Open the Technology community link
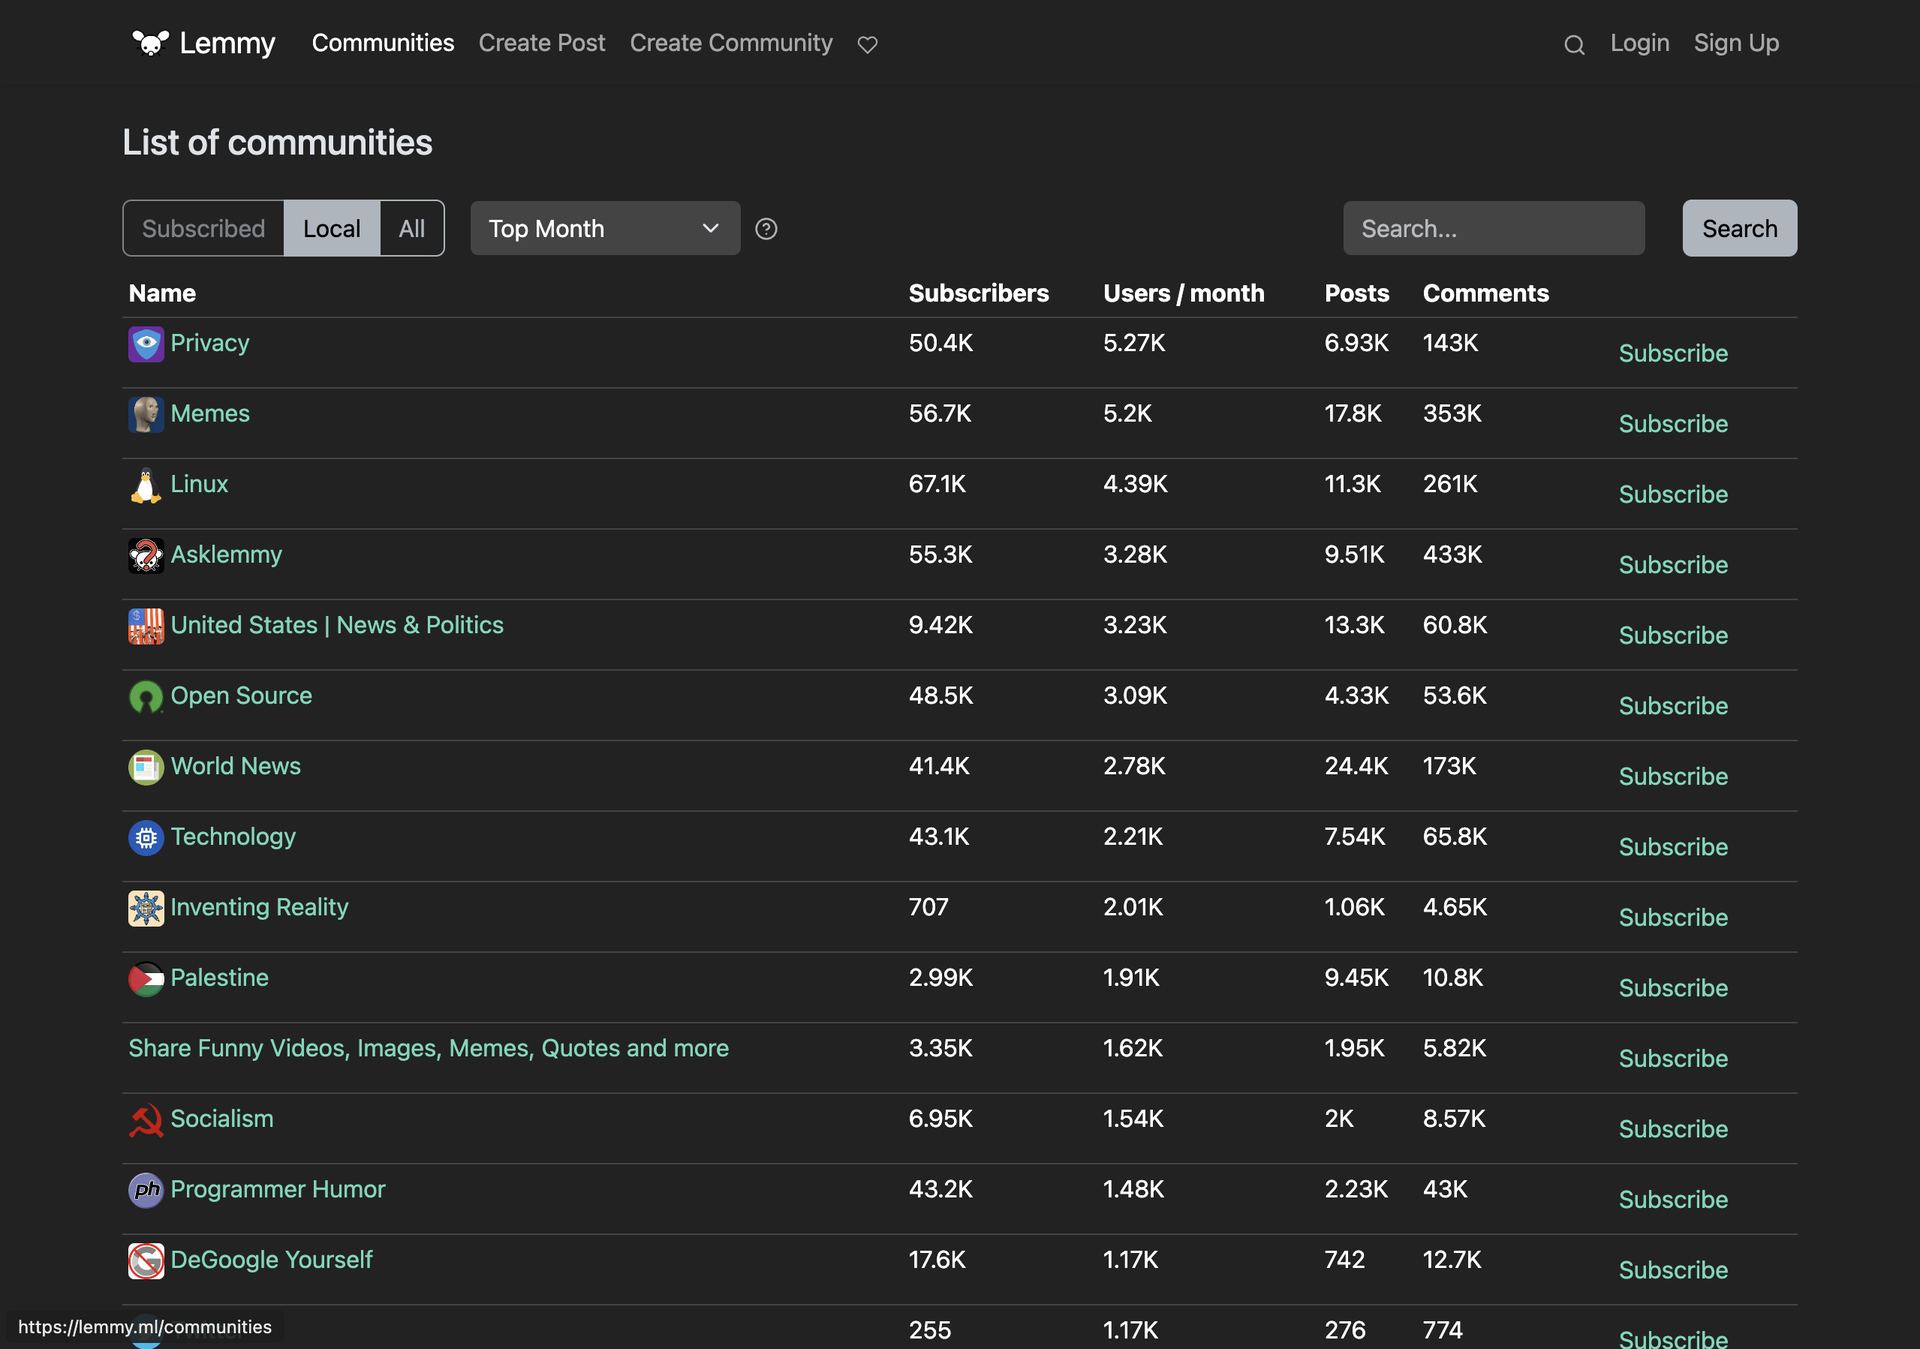This screenshot has width=1920, height=1349. [233, 837]
